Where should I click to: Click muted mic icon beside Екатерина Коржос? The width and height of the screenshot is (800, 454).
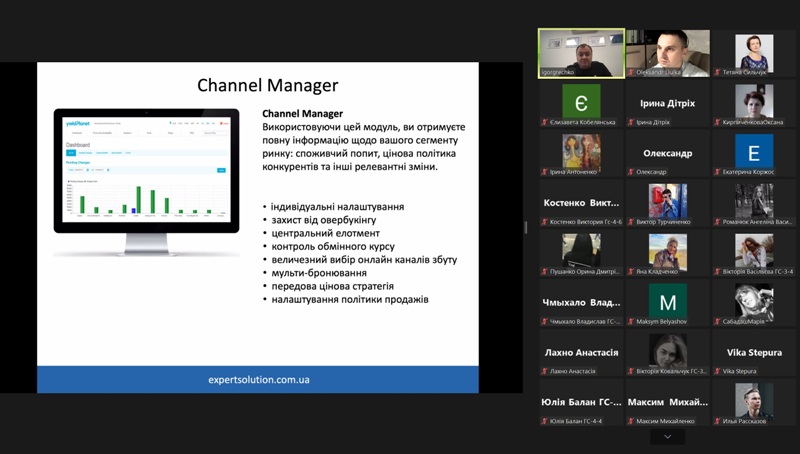[717, 172]
